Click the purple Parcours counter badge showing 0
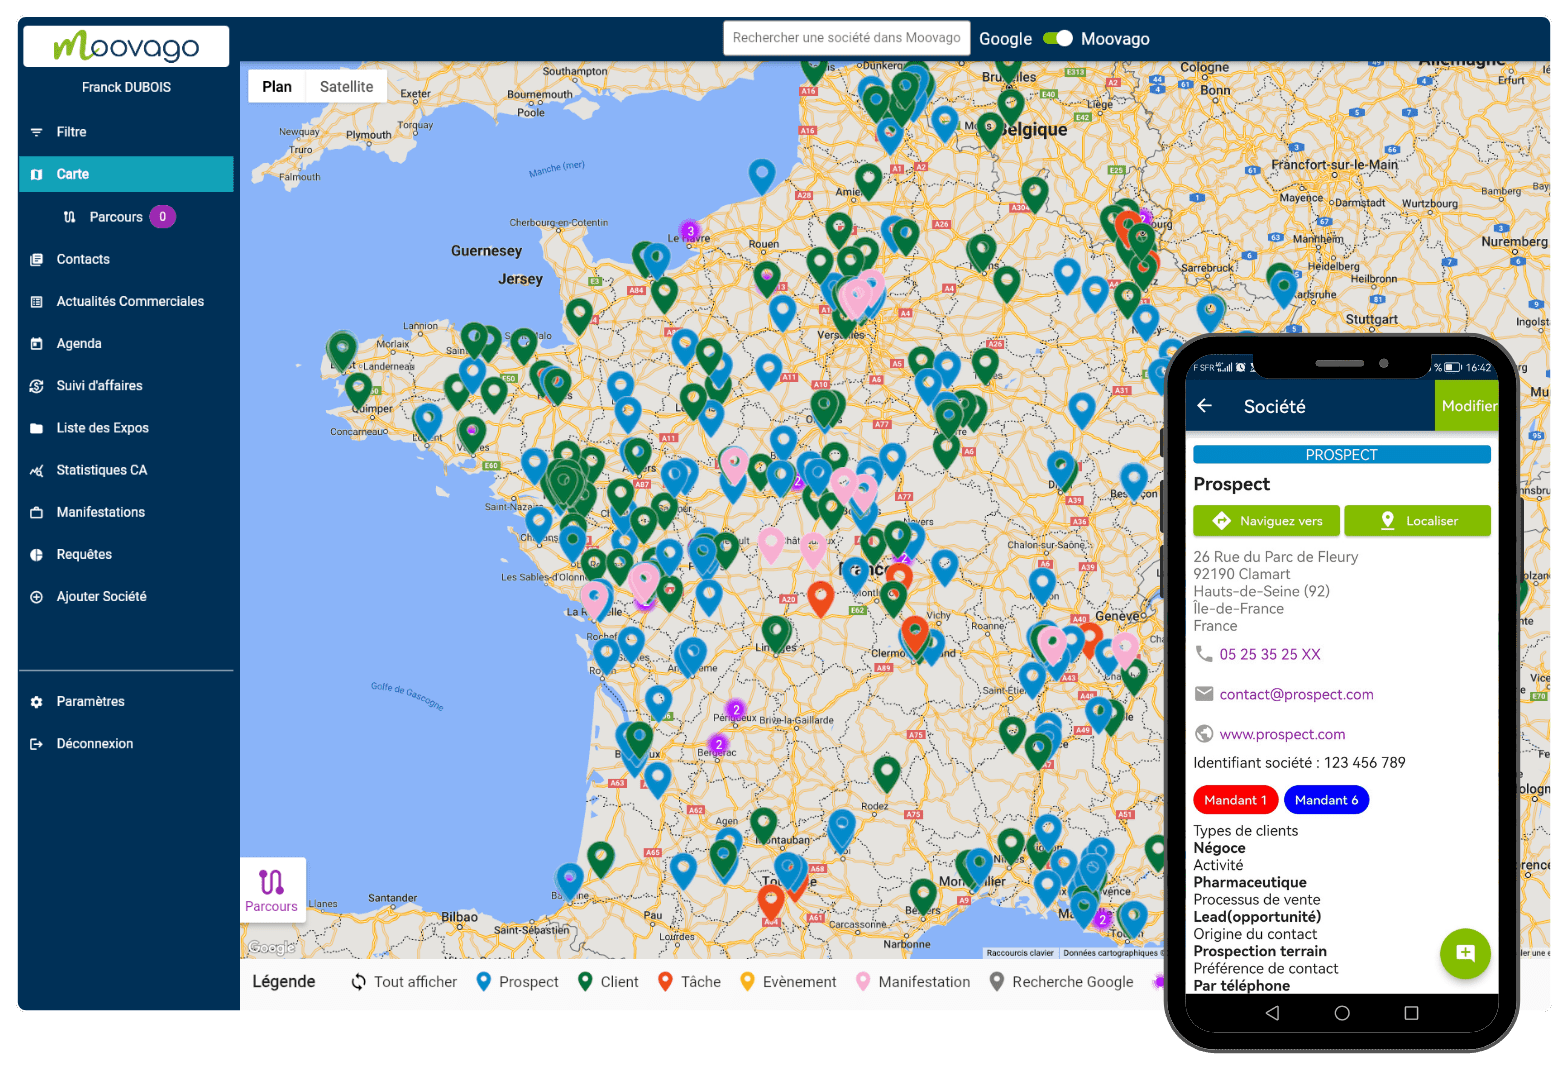This screenshot has height=1080, width=1568. pos(163,217)
